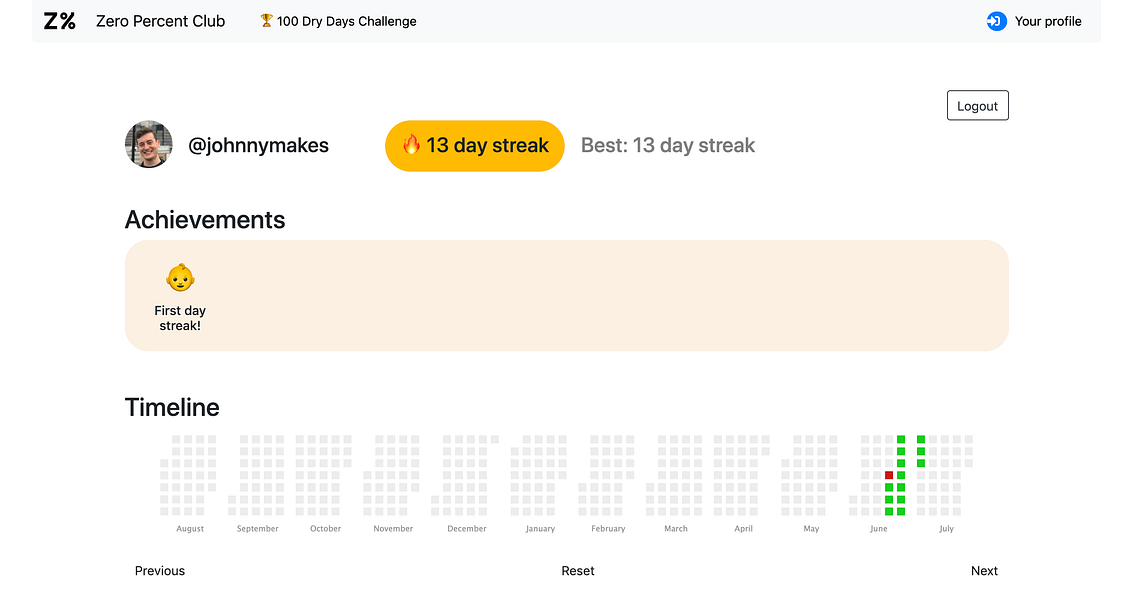
Task: Click the @johnnymakes username
Action: (258, 145)
